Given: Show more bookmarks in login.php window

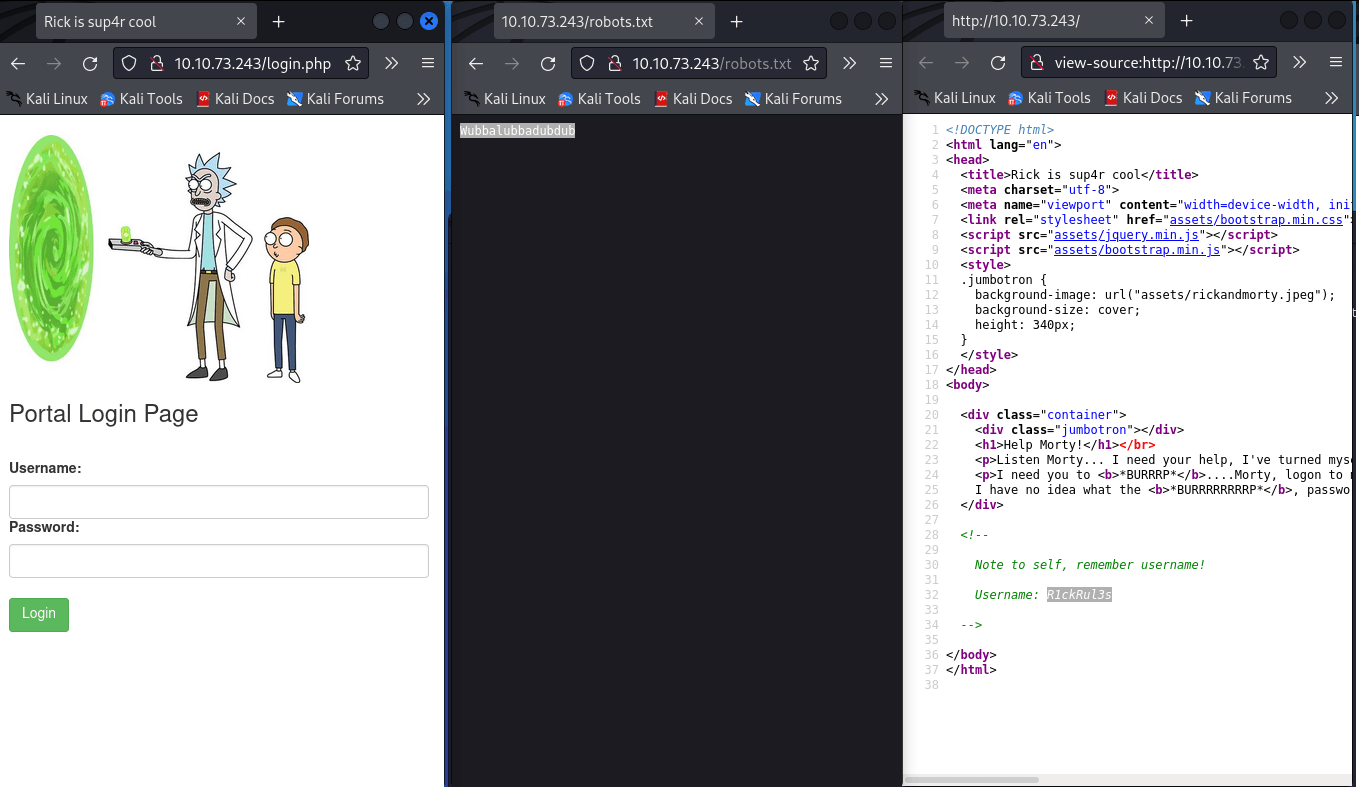Looking at the screenshot, I should (423, 98).
